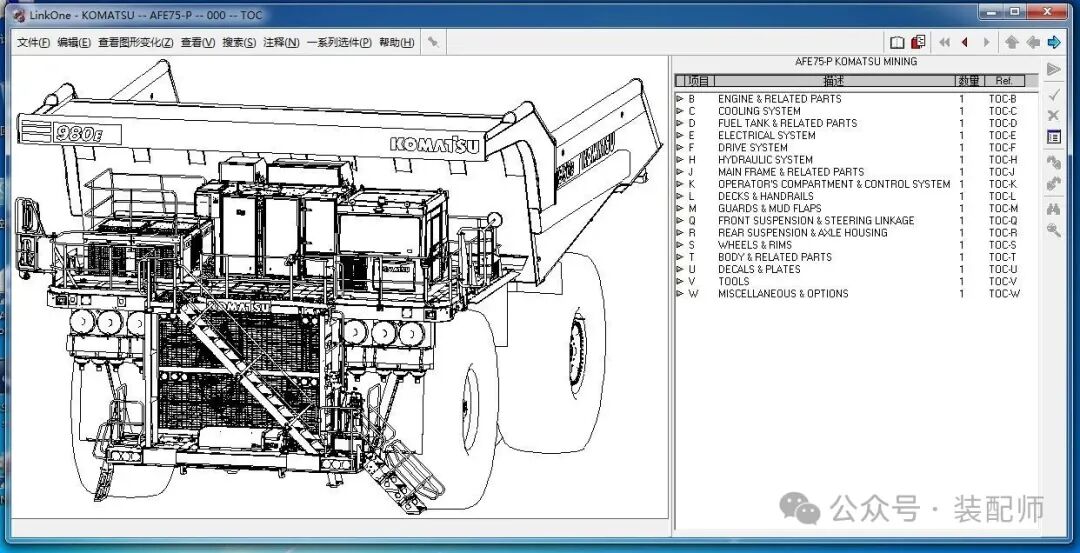Click the 980E truck drawing in picture pane
This screenshot has height=553, width=1080.
pos(340,286)
